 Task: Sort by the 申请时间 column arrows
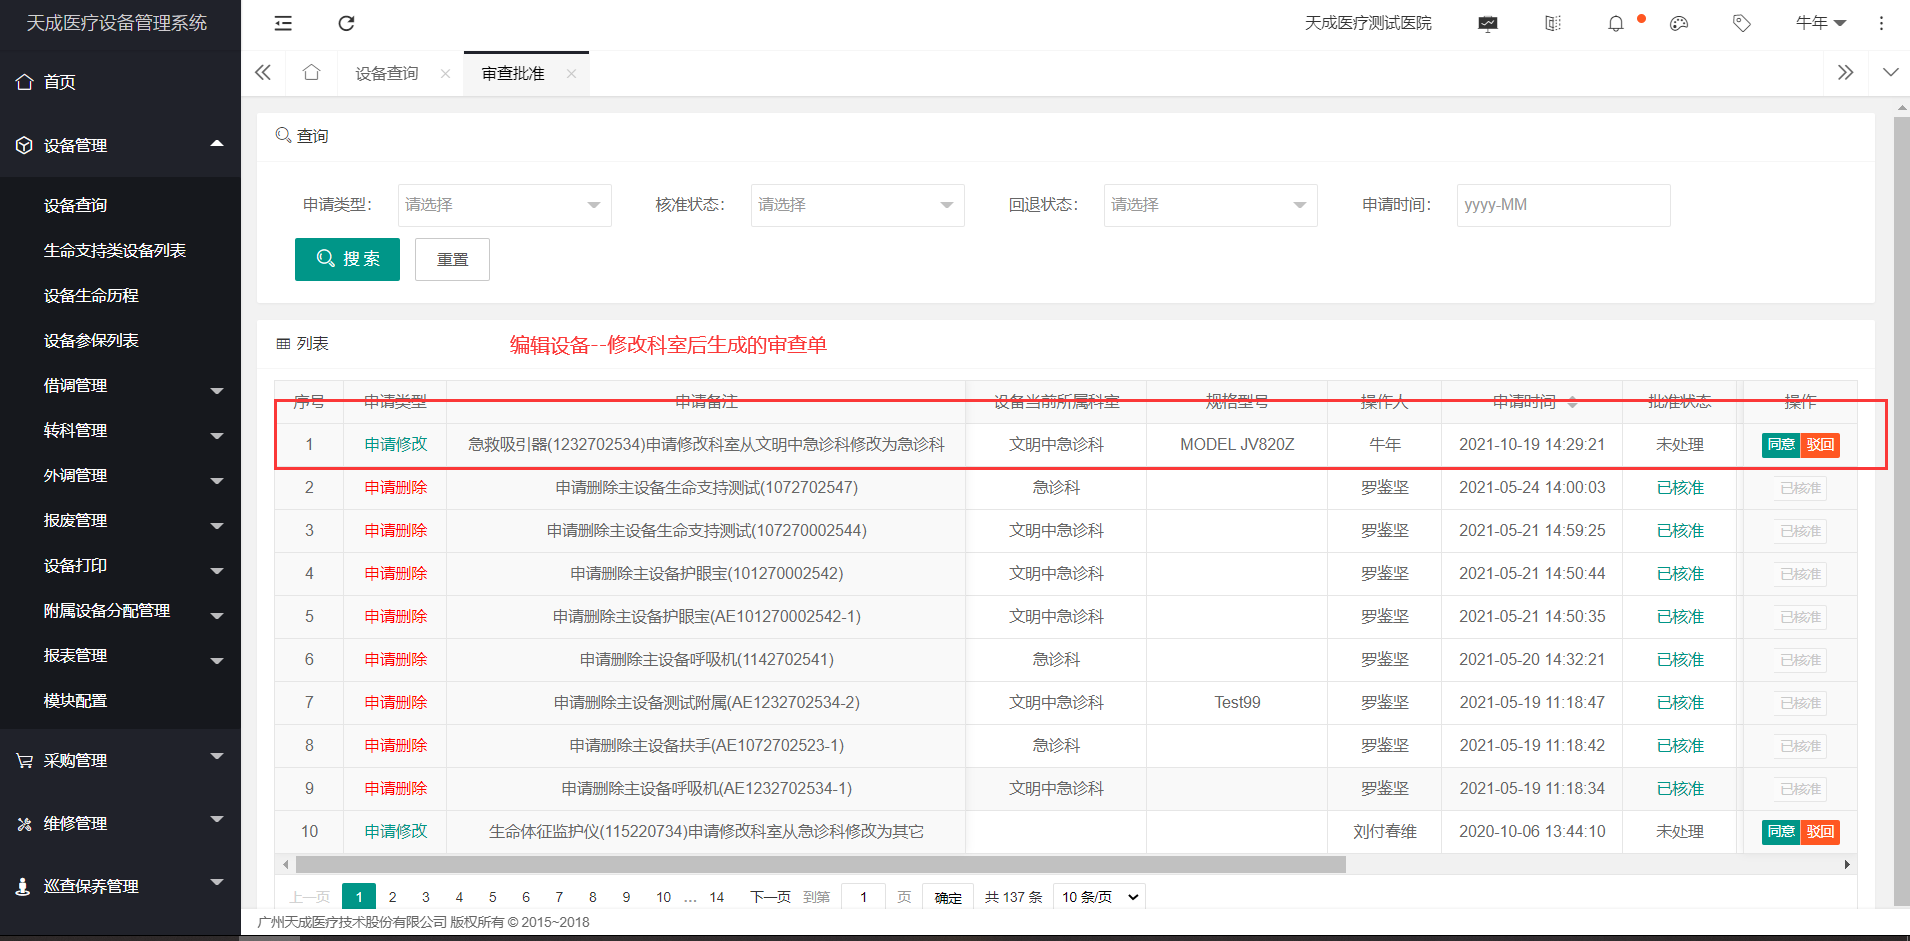(1572, 402)
